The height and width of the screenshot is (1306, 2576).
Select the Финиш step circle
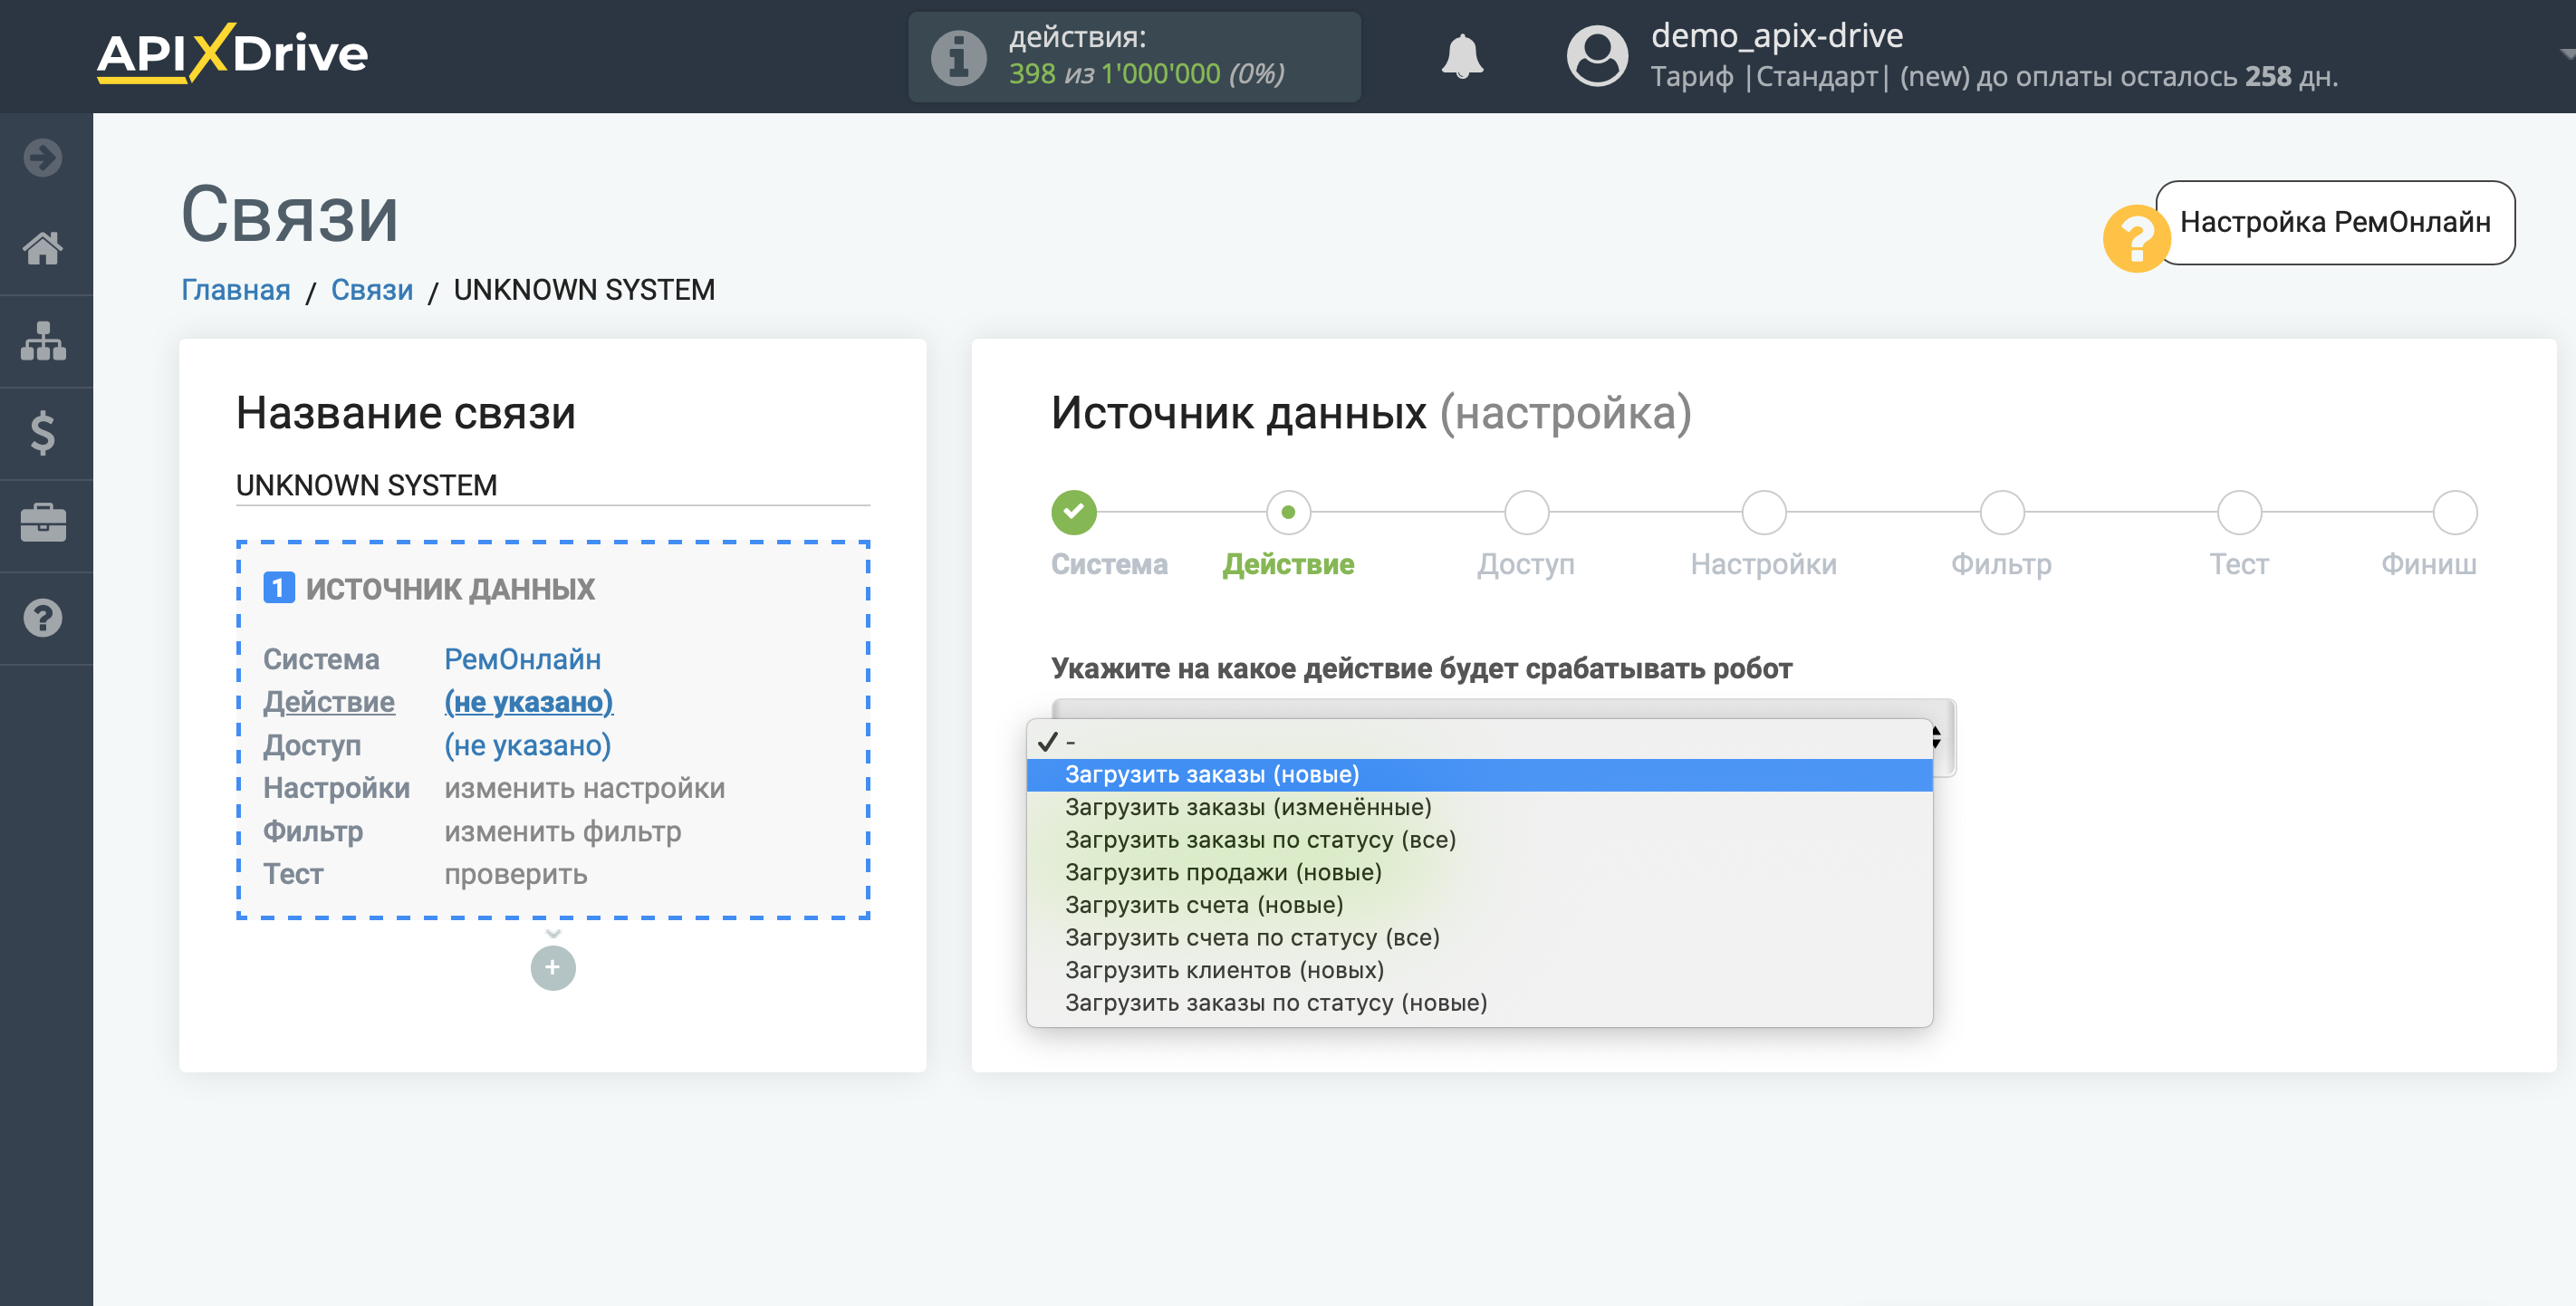[x=2455, y=512]
